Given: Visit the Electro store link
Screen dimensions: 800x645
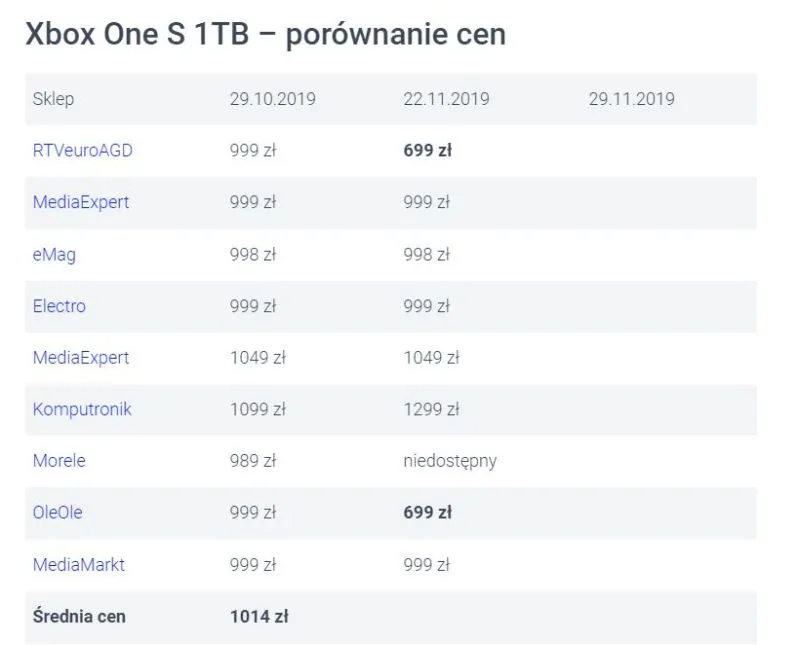Looking at the screenshot, I should pyautogui.click(x=59, y=306).
